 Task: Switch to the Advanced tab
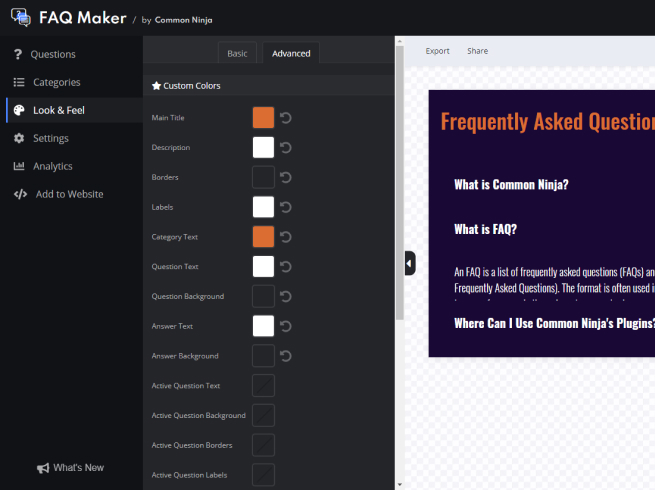pos(291,53)
